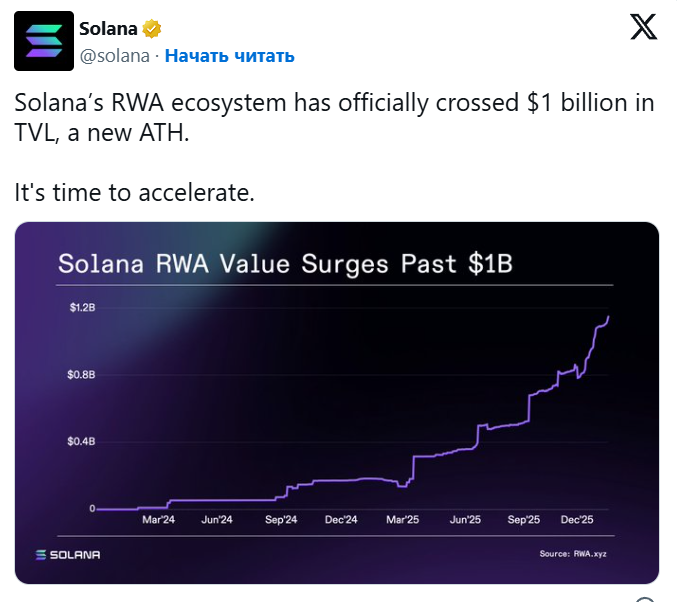Screen dimensions: 677x602
Task: Click the verified badge beside Solana
Action: (x=154, y=27)
